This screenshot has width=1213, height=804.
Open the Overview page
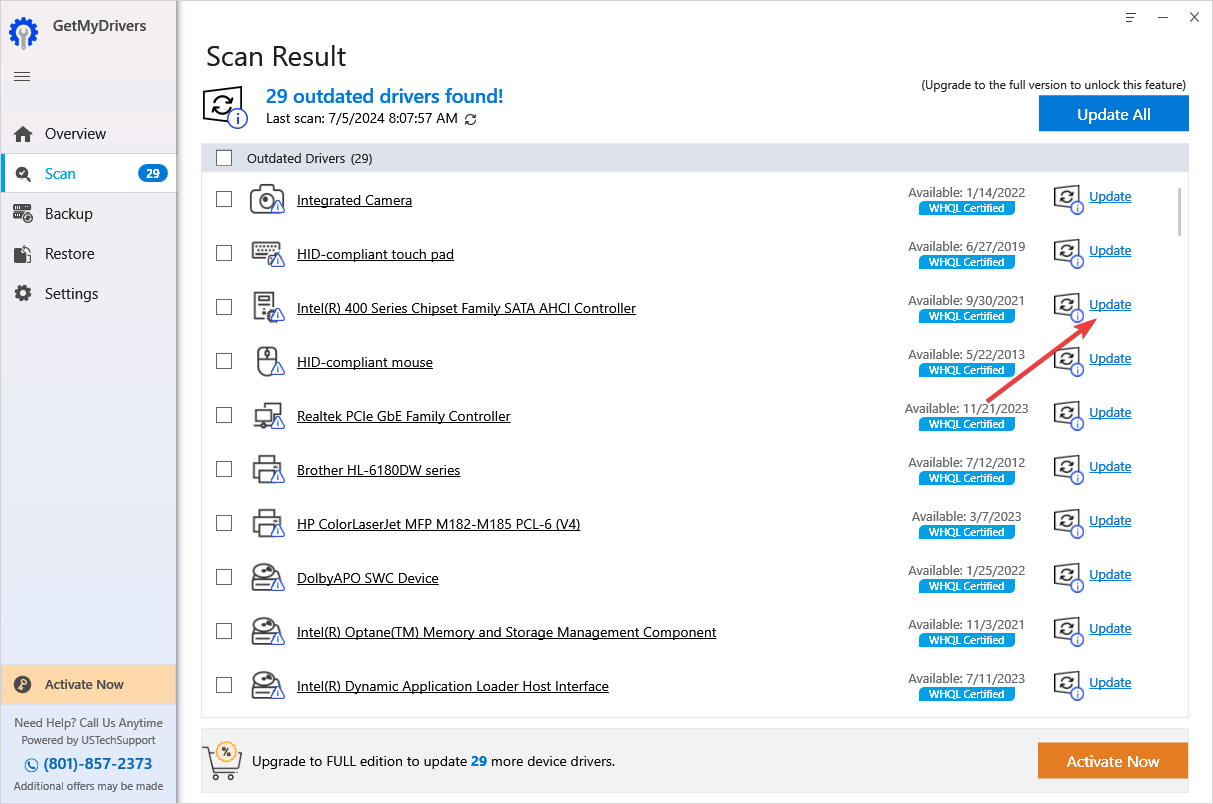tap(88, 134)
